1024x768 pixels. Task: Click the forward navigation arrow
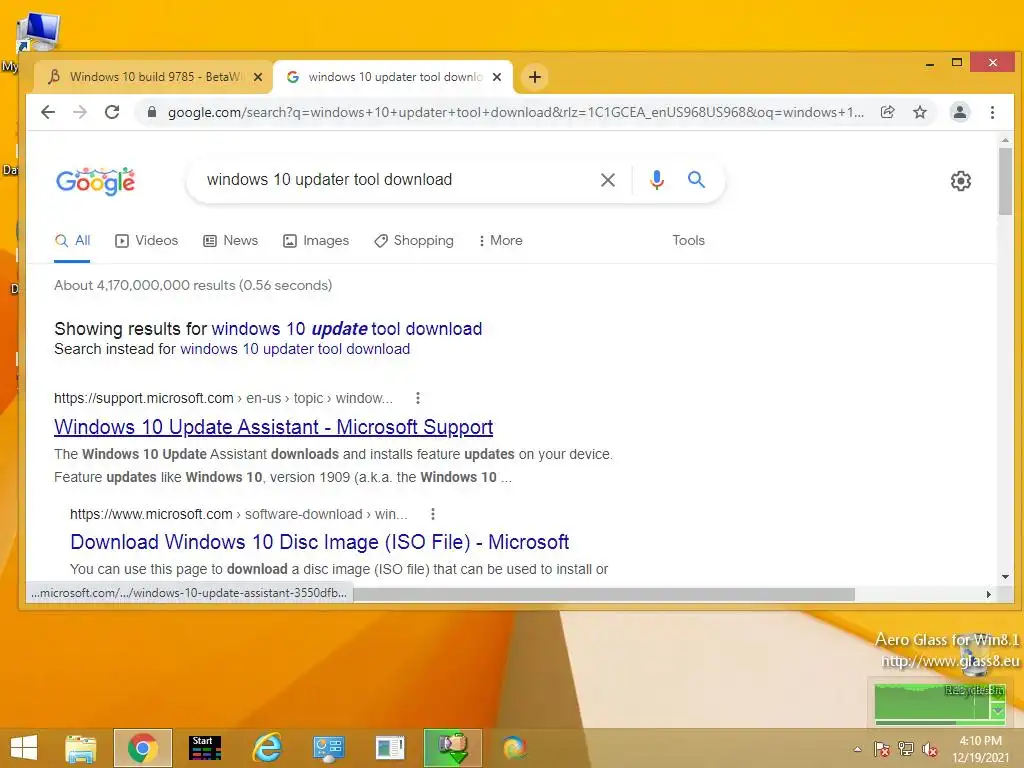pos(80,112)
